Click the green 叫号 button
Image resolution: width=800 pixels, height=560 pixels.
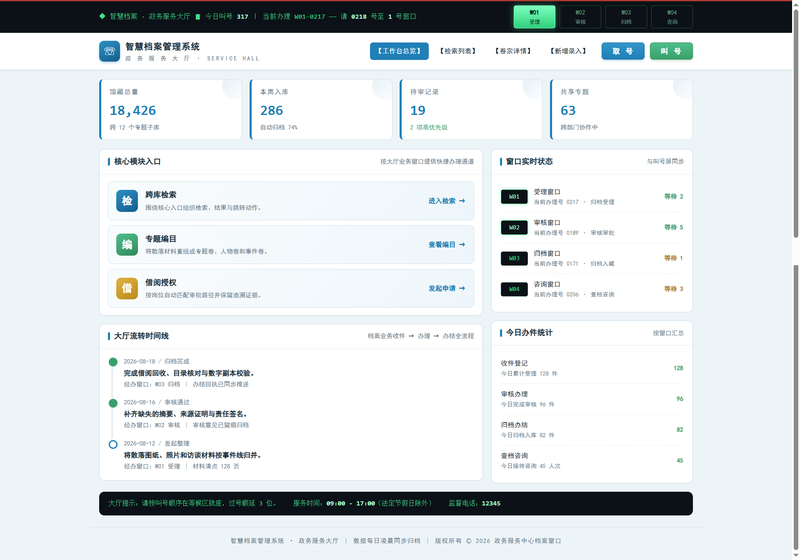click(x=671, y=51)
